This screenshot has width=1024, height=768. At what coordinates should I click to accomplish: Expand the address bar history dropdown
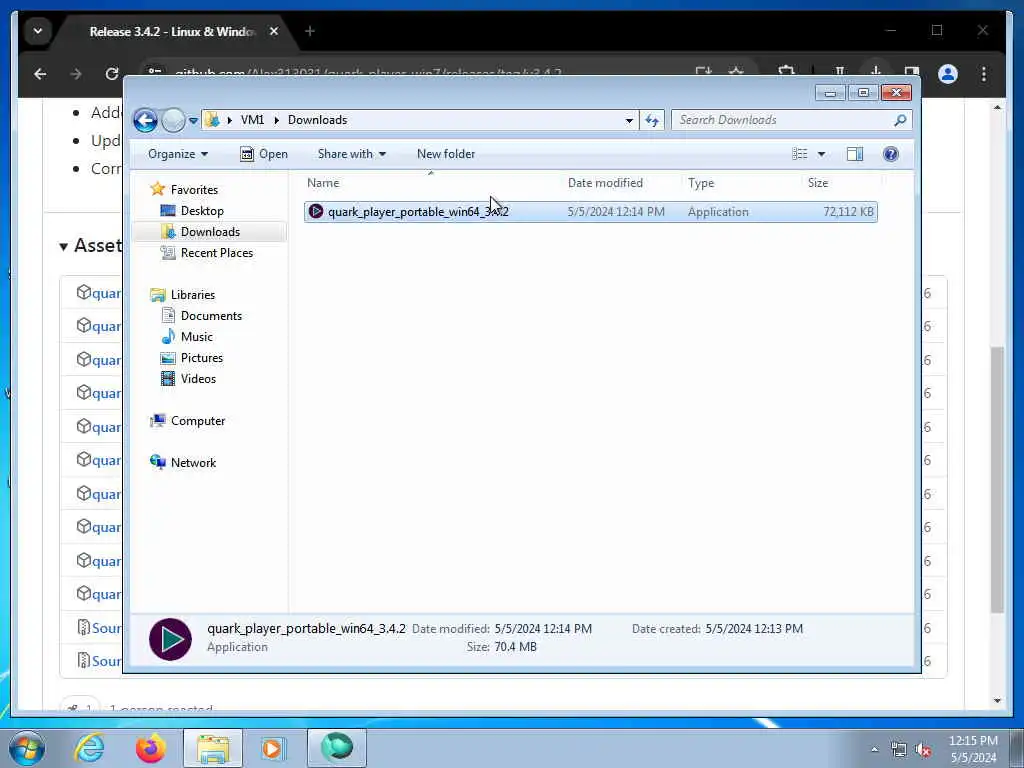[629, 121]
